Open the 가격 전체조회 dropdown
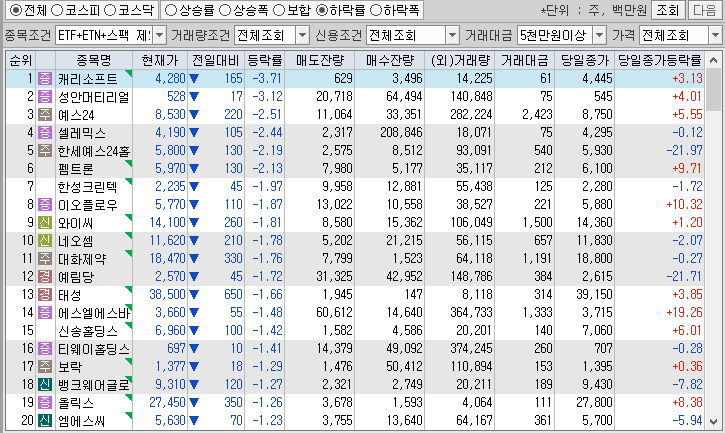 (715, 35)
